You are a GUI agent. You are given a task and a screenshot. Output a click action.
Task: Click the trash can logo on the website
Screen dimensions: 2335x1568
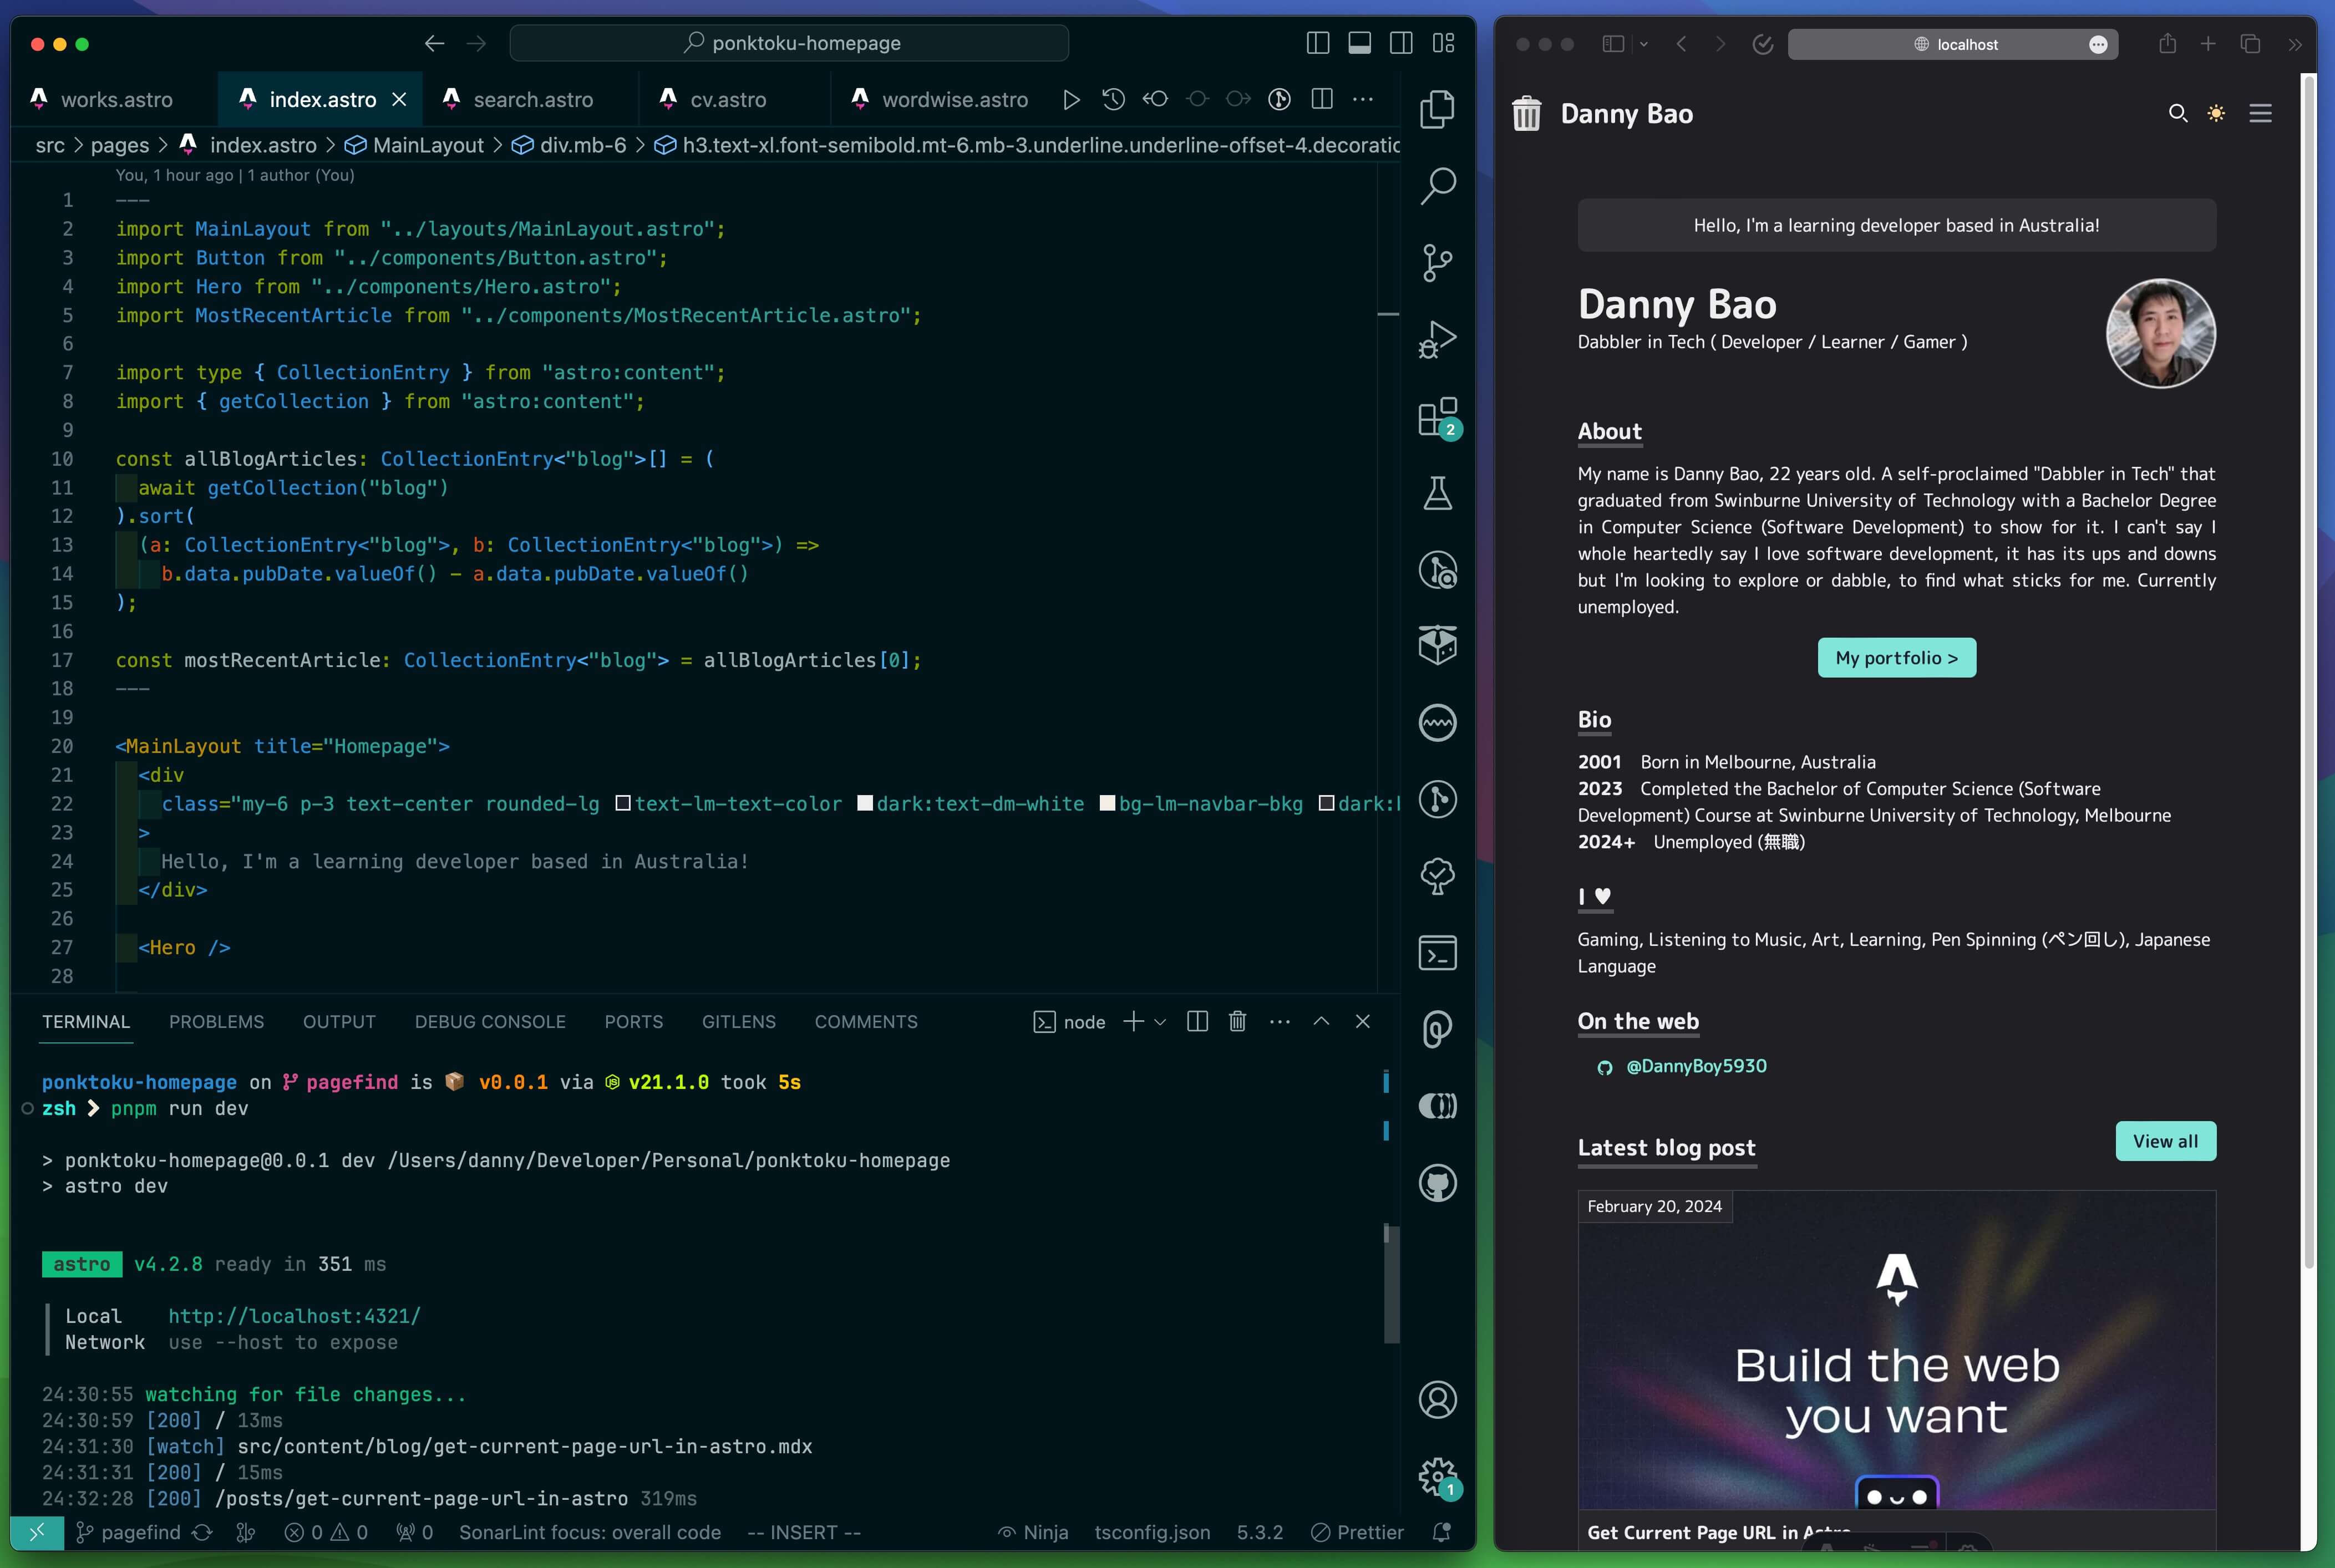[1526, 113]
